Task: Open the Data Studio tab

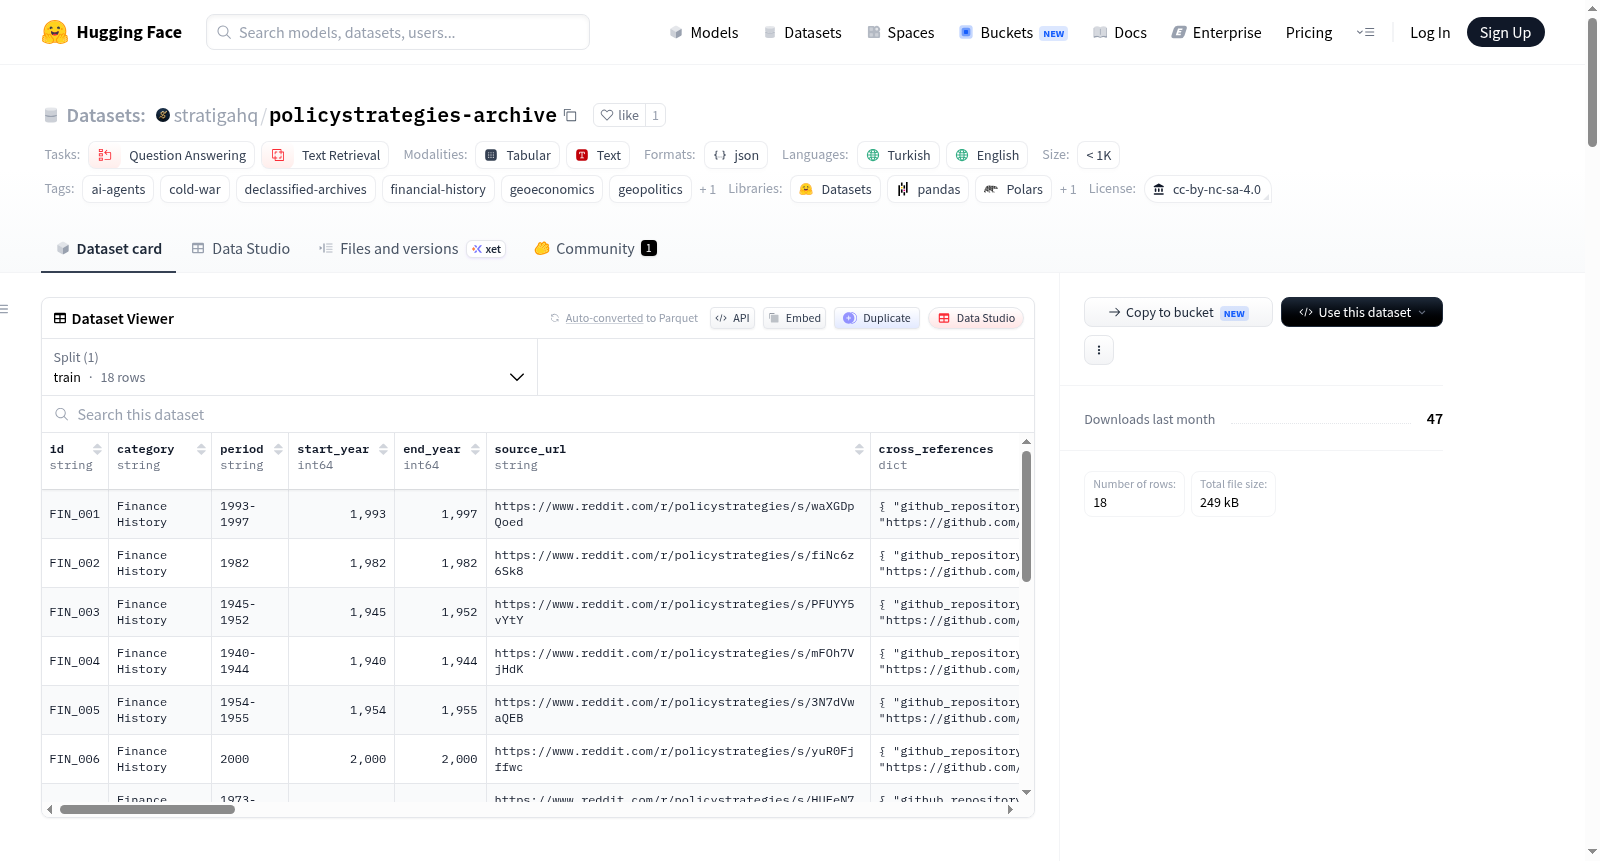Action: pyautogui.click(x=241, y=249)
